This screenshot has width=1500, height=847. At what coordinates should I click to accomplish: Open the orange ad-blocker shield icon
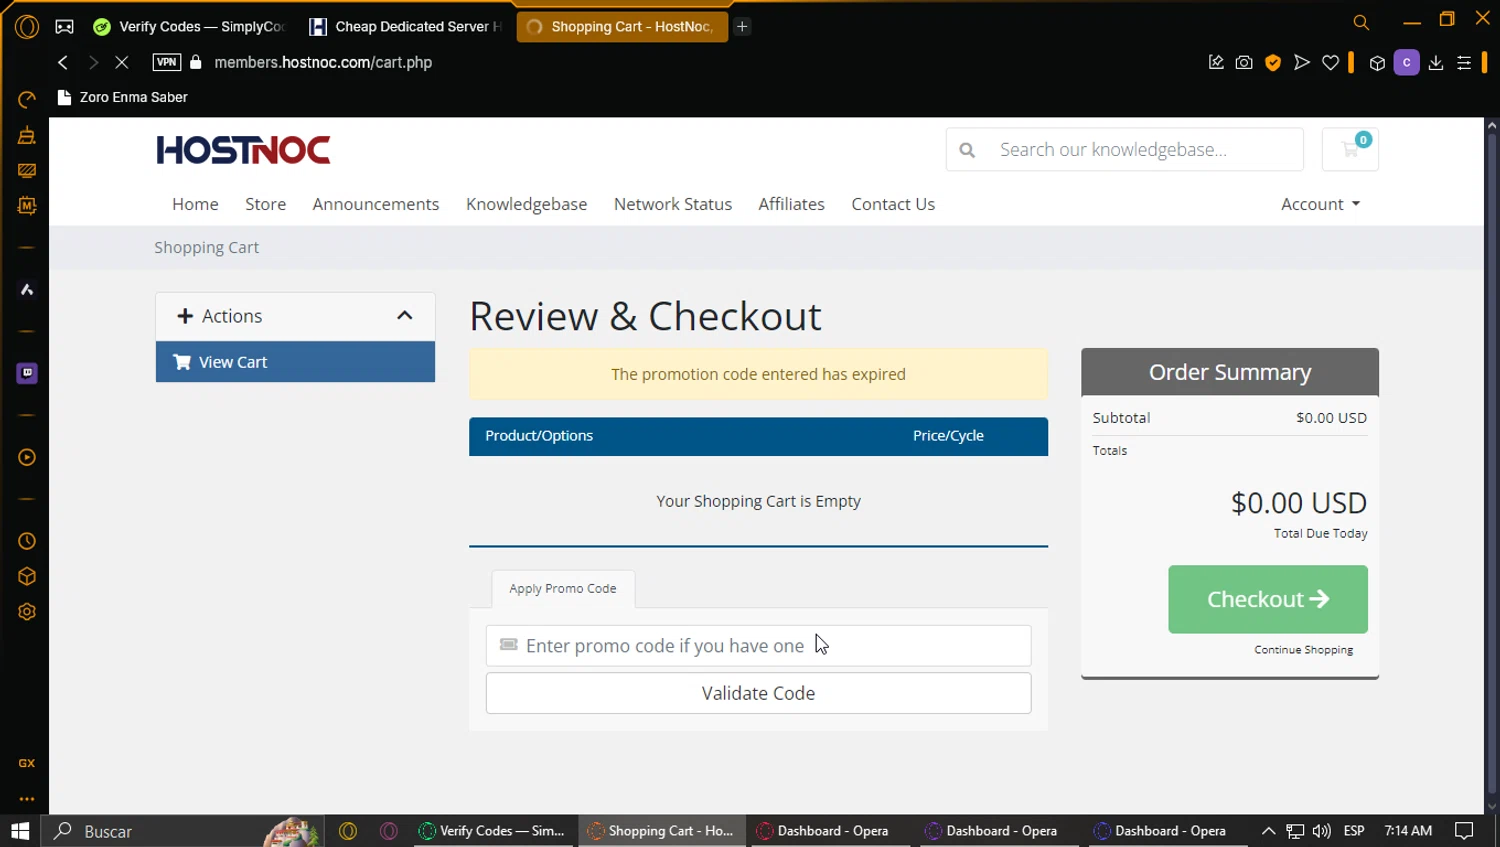1273,62
